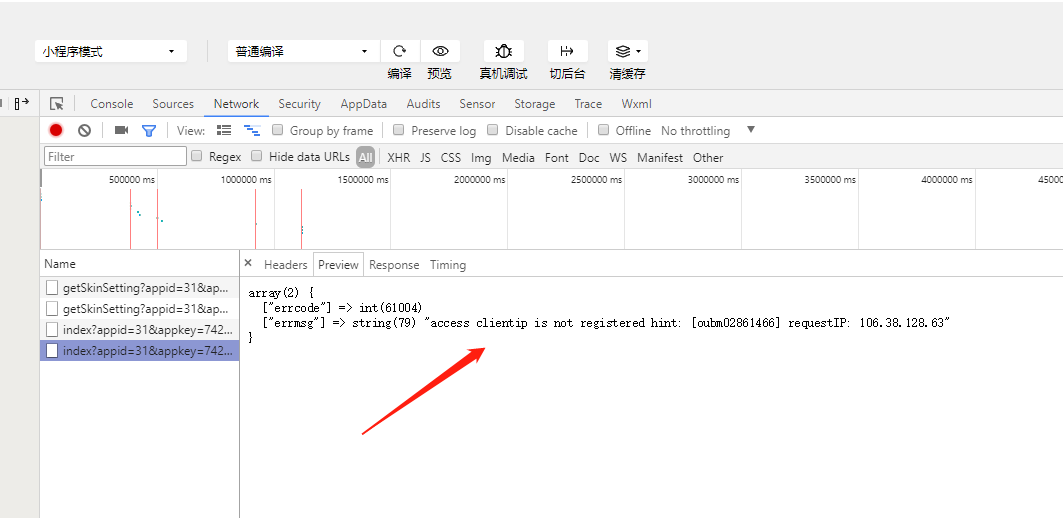Filter requests by JS
Screen dimensions: 1063x518
coord(425,157)
